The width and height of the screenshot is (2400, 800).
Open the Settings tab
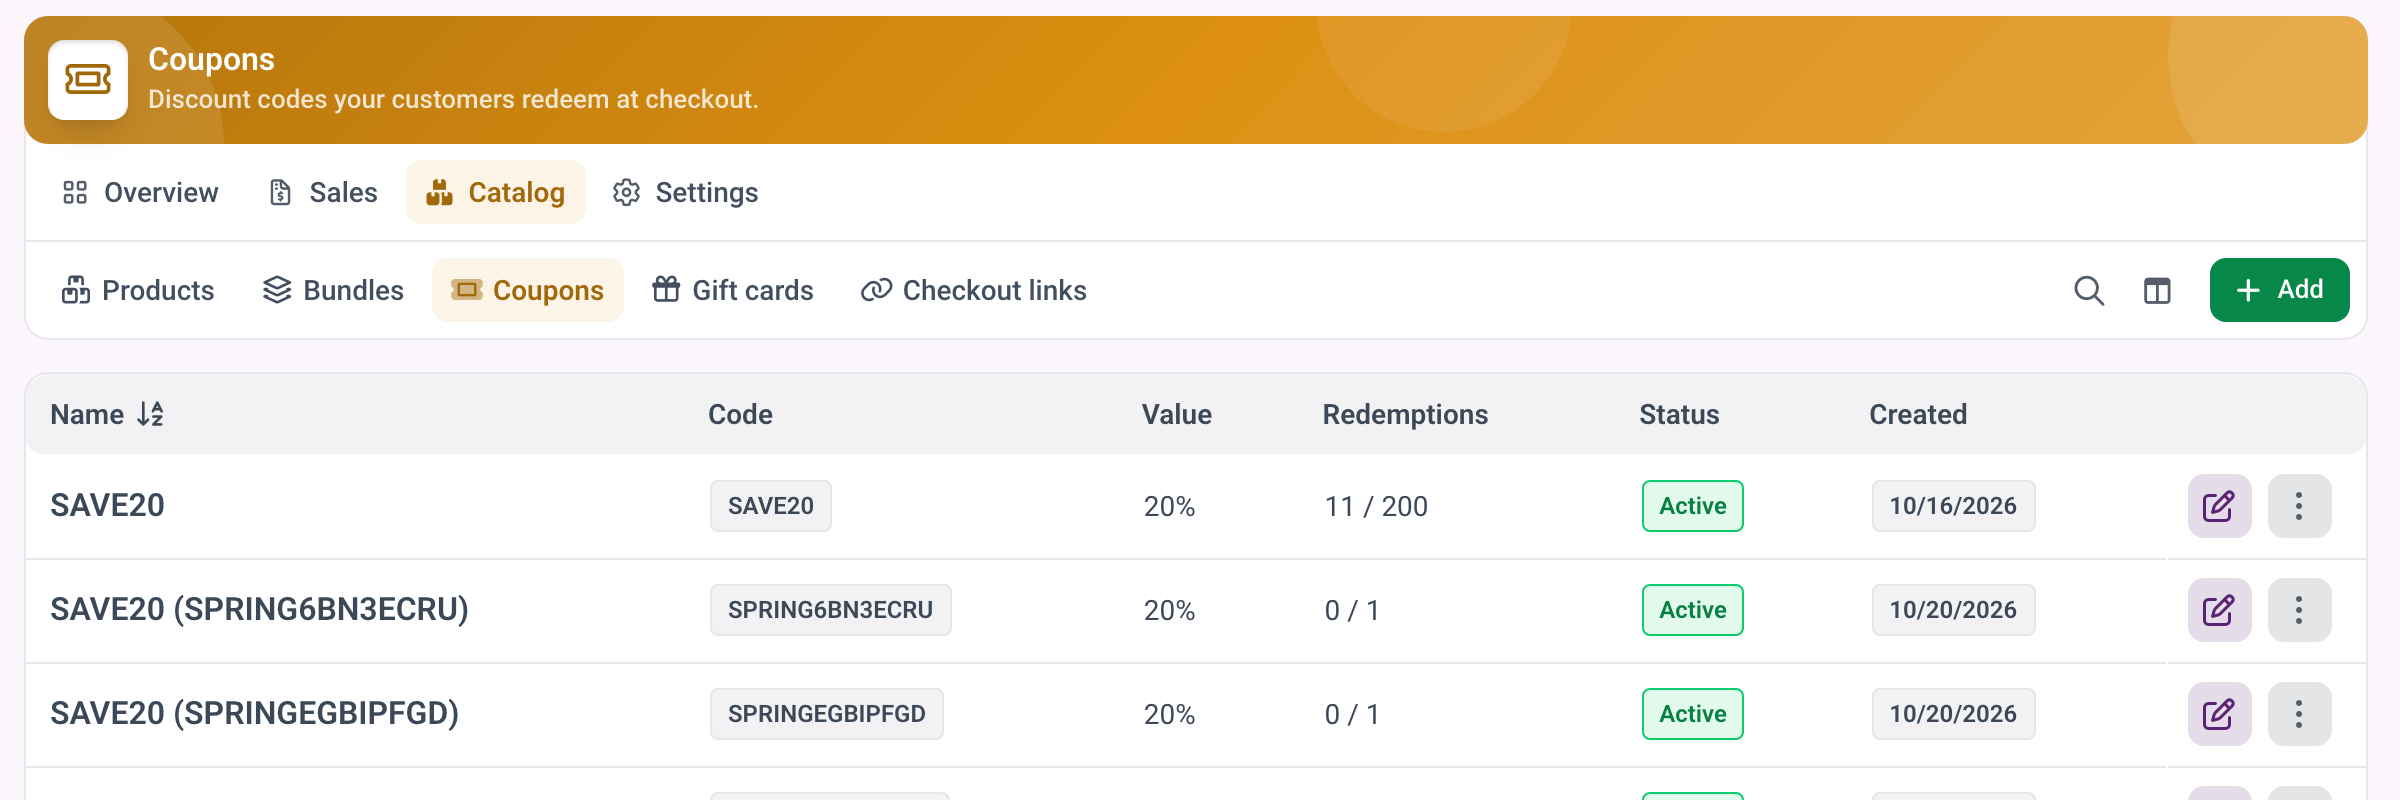coord(686,192)
